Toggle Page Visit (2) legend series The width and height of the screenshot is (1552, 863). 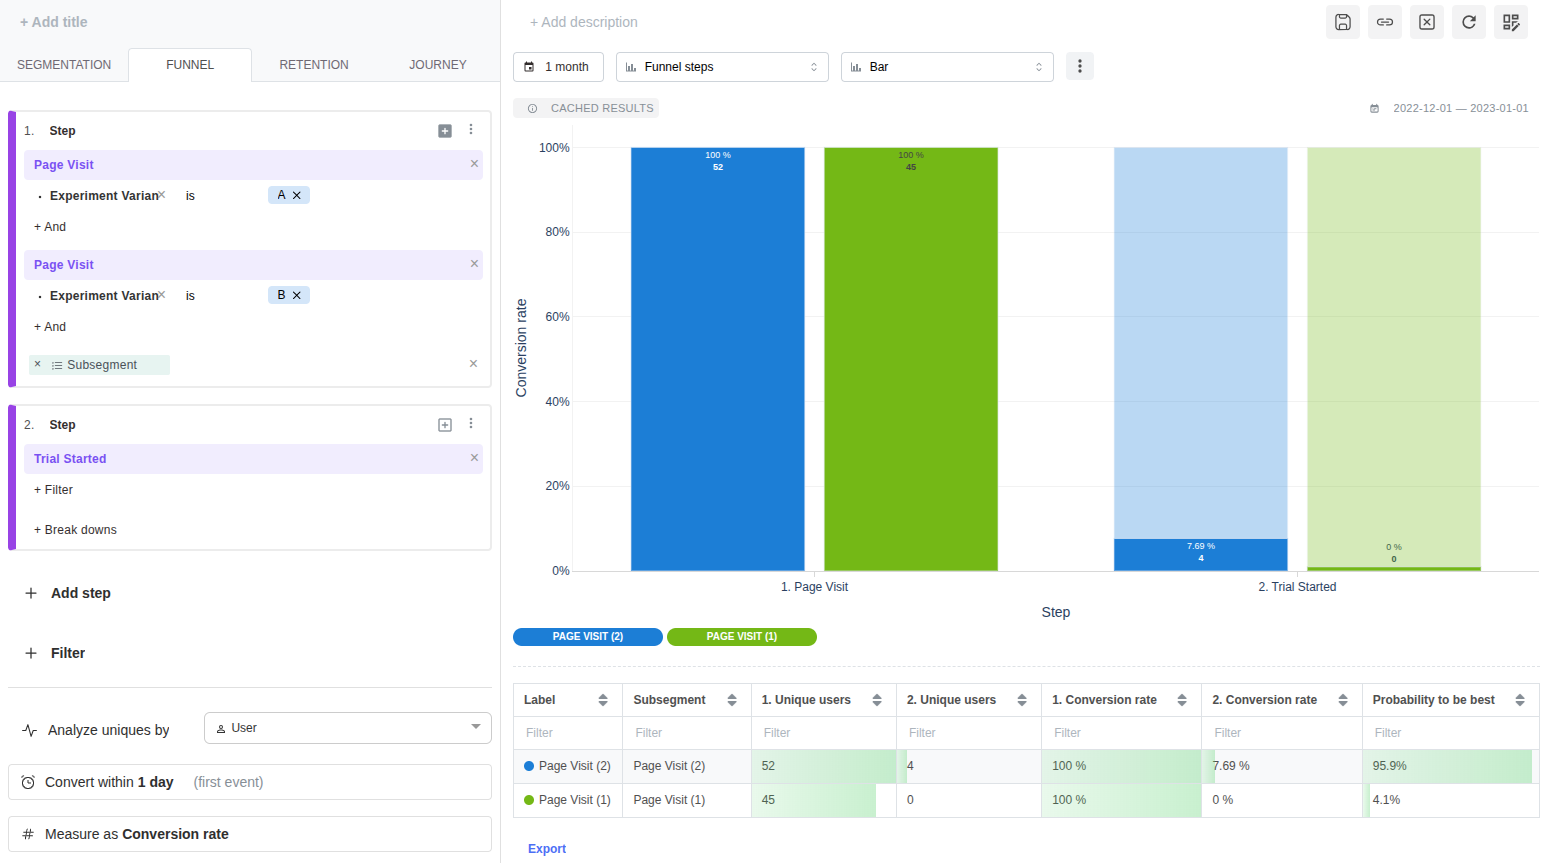pyautogui.click(x=588, y=637)
